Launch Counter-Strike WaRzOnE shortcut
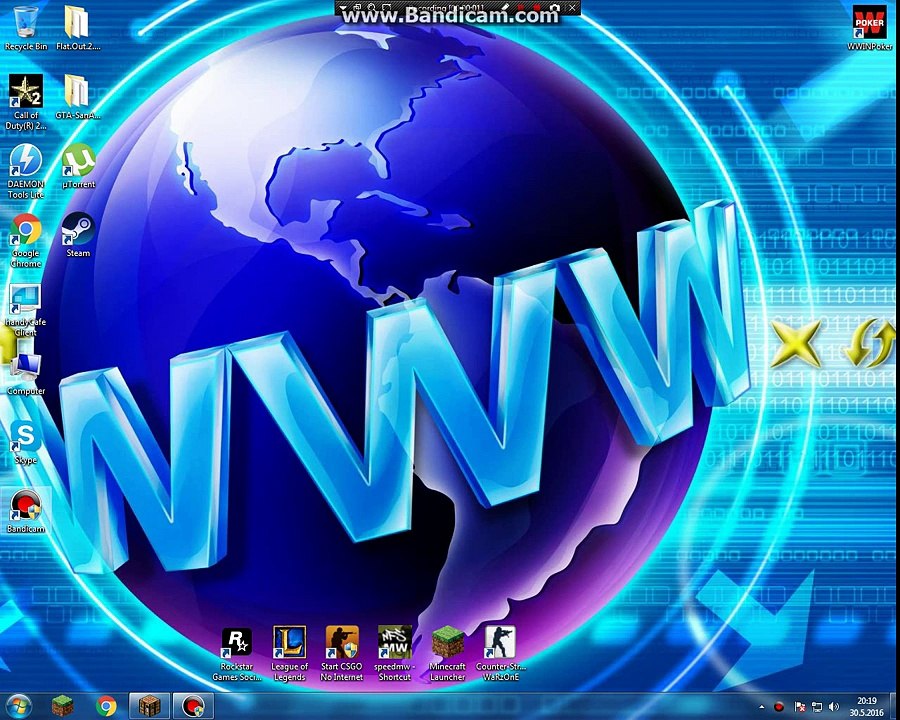 click(500, 654)
